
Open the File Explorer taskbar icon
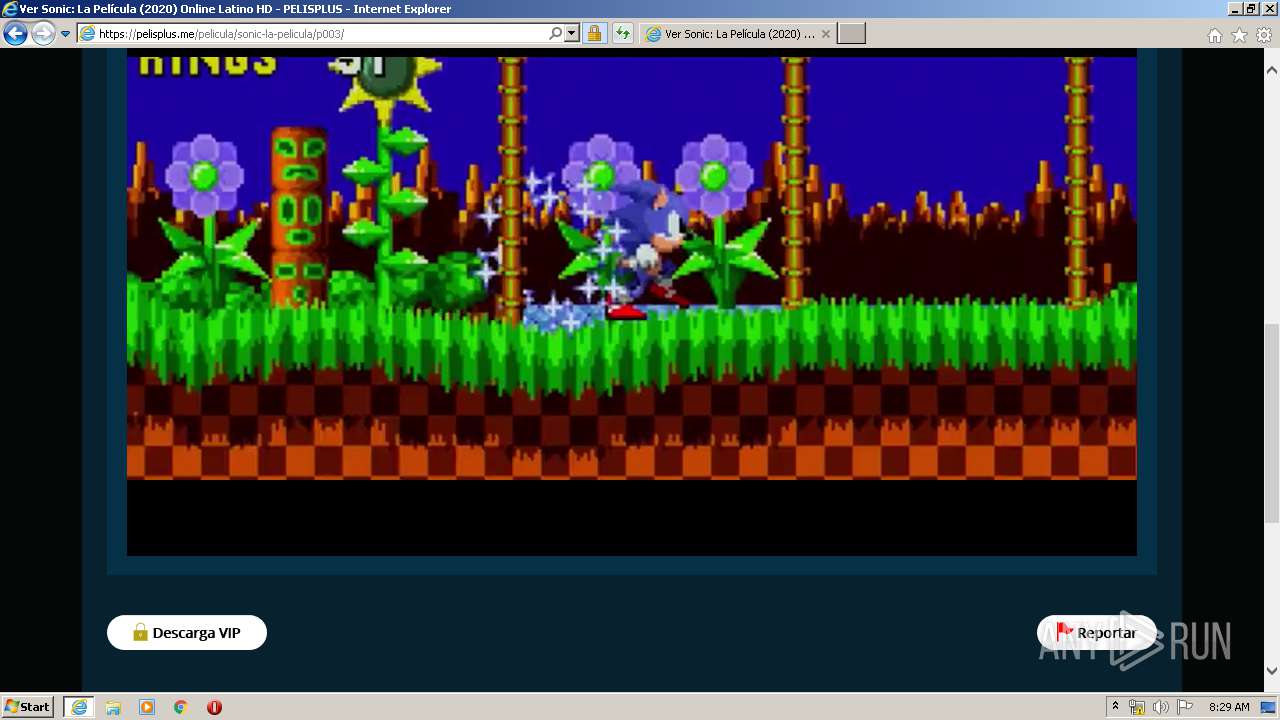113,707
